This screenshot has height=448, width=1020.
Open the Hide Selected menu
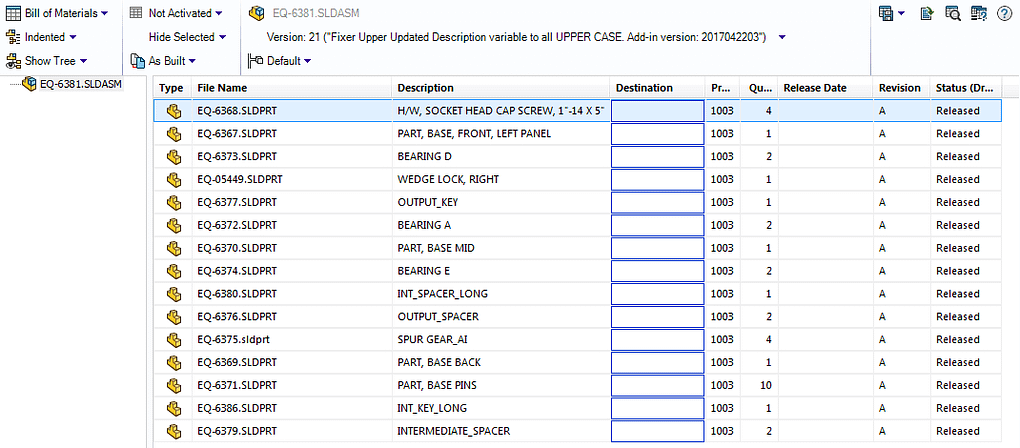tap(187, 37)
